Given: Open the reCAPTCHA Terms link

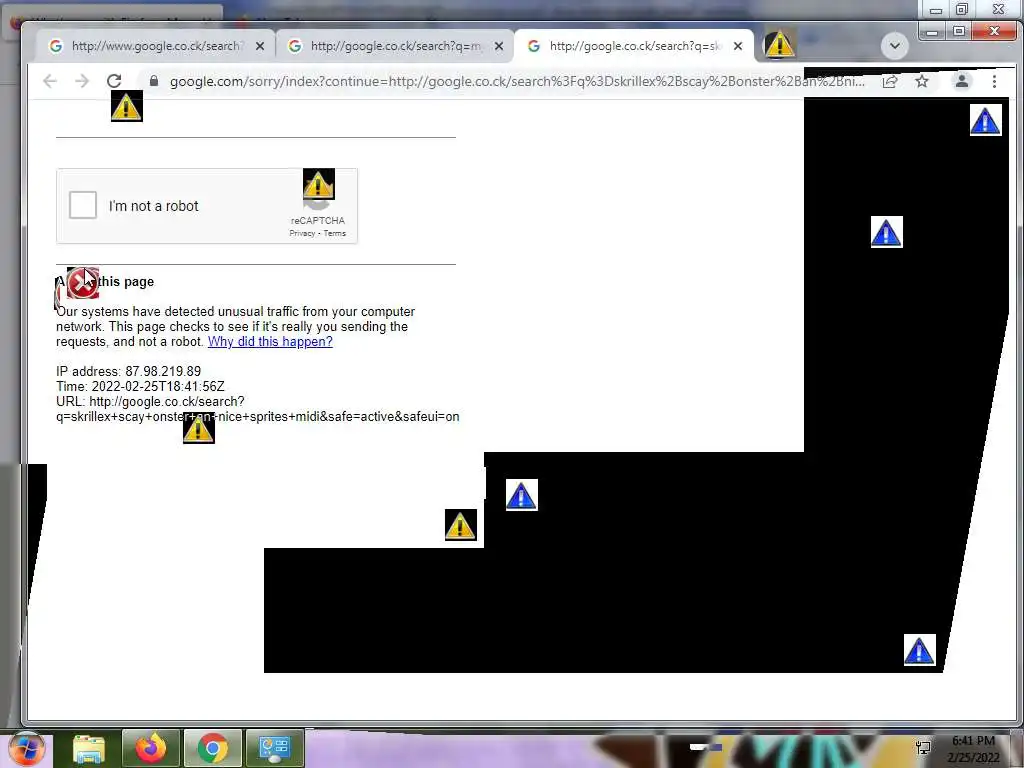Looking at the screenshot, I should 335,233.
